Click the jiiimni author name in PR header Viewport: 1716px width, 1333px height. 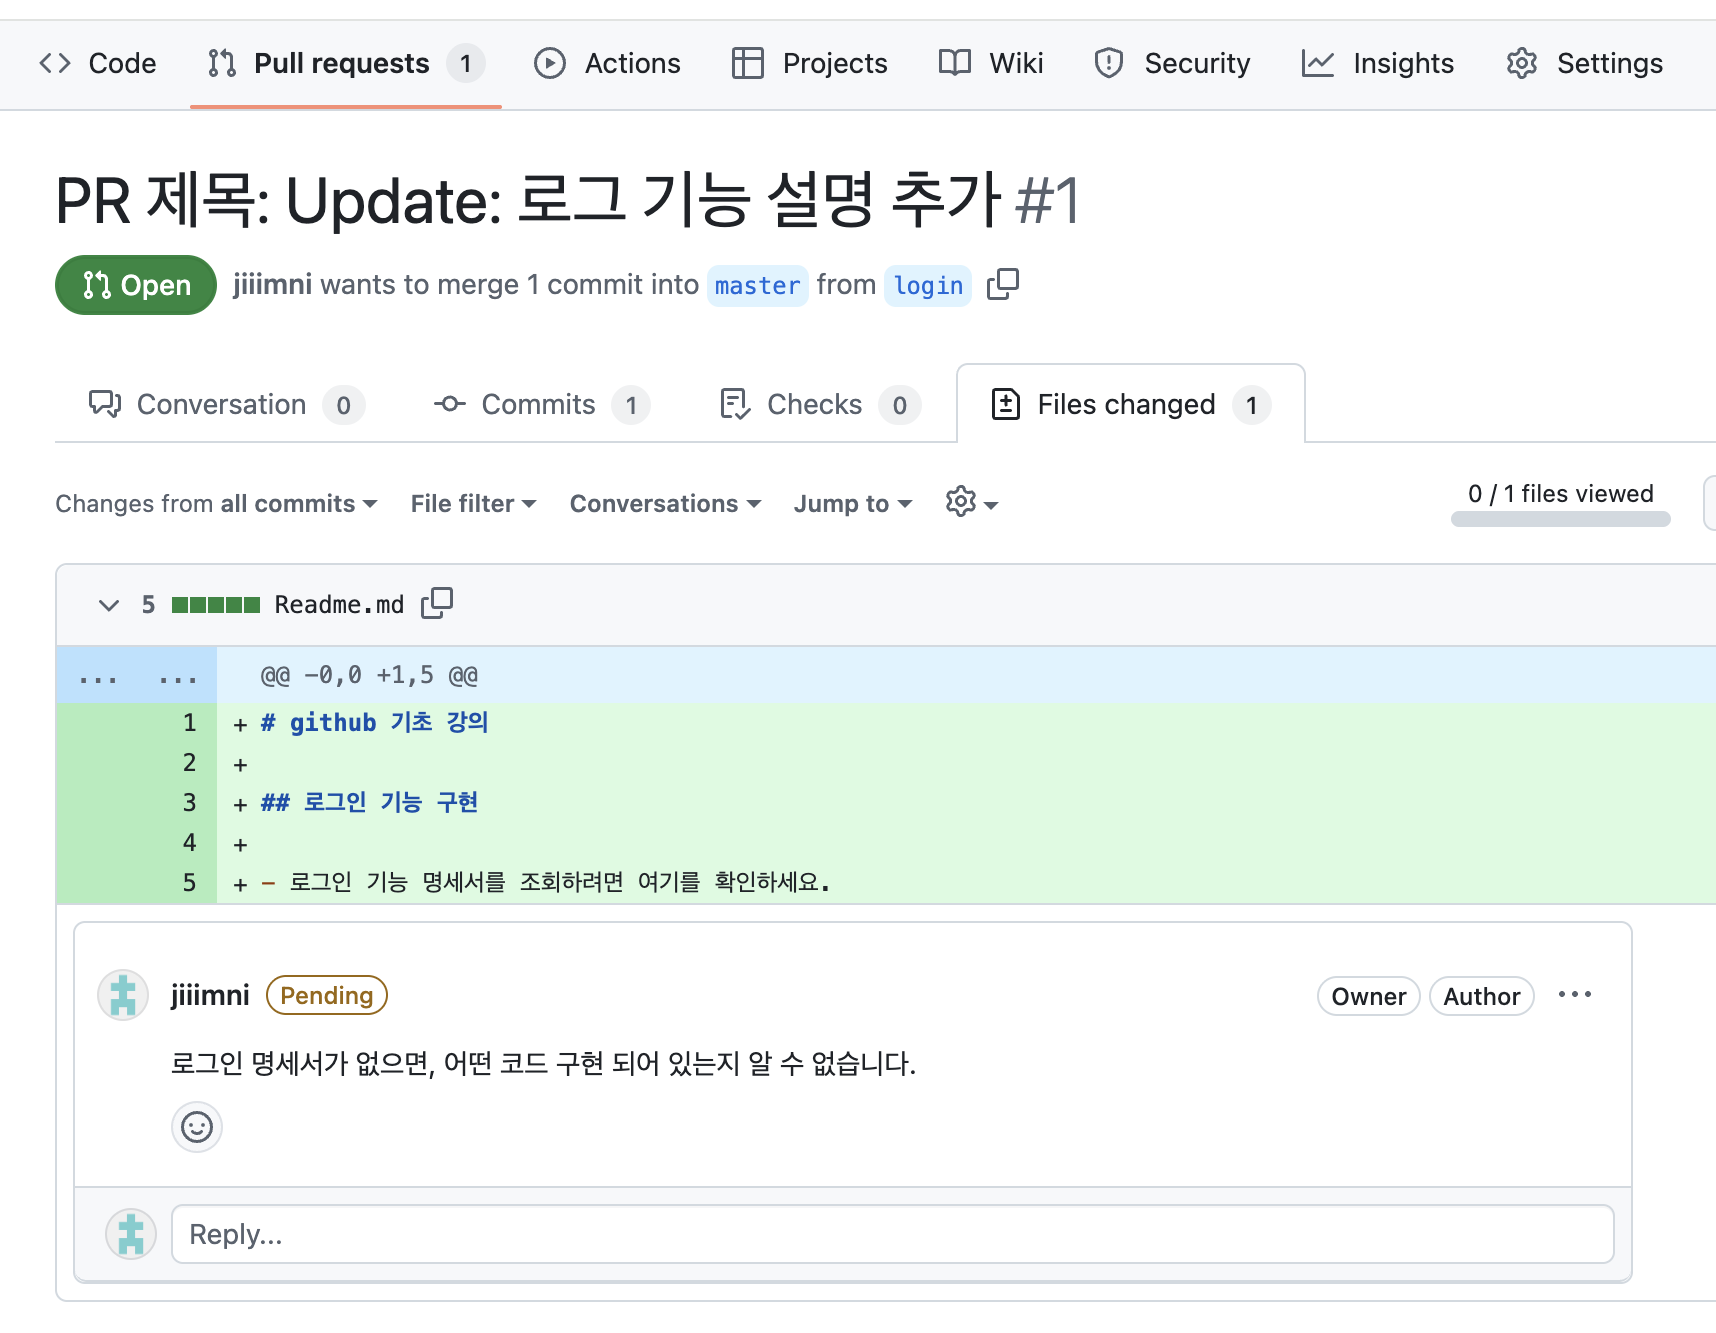pyautogui.click(x=272, y=284)
